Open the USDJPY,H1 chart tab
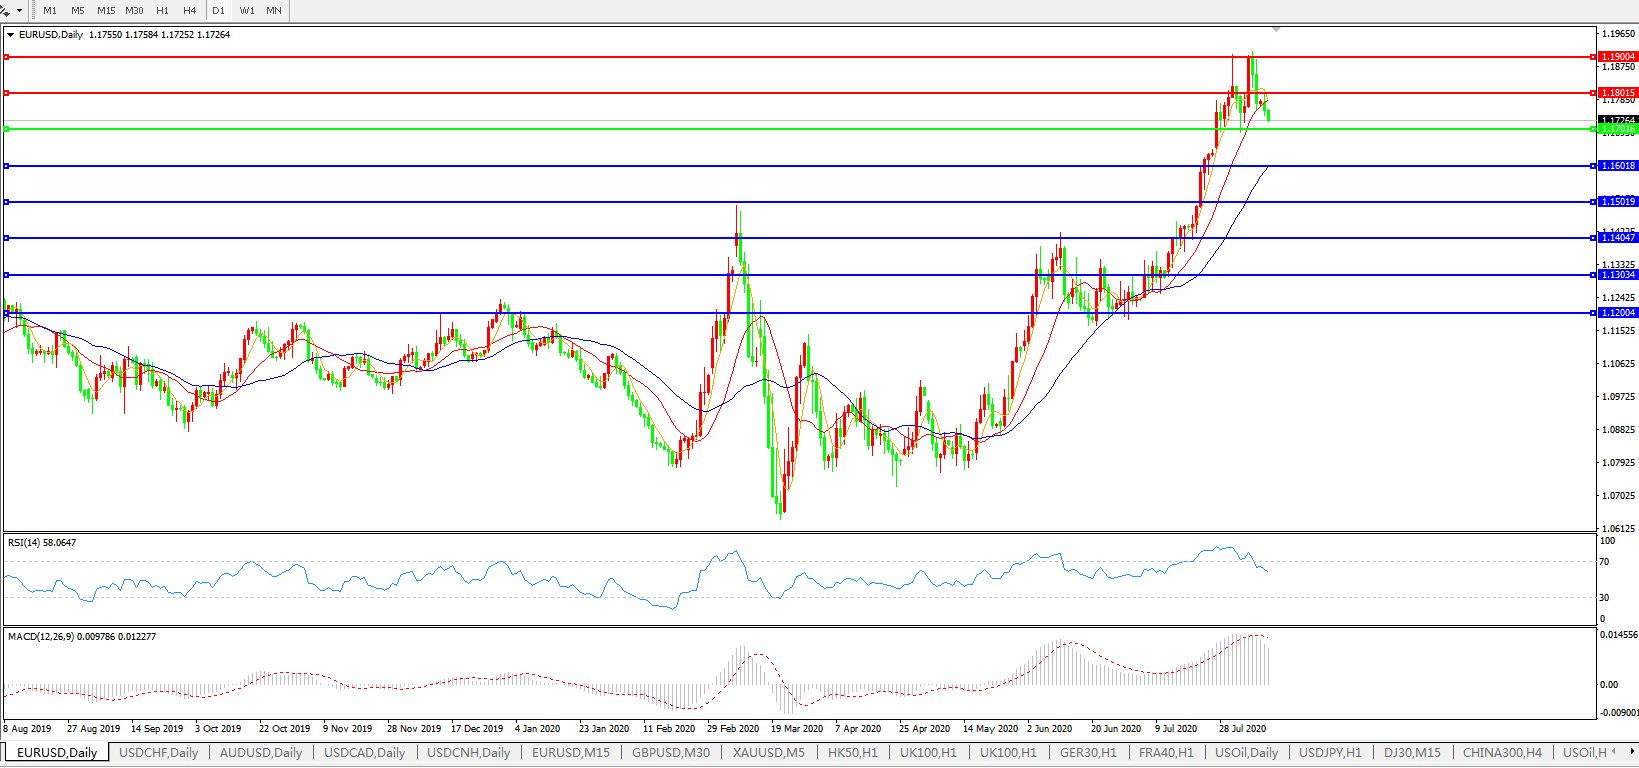 [x=1330, y=752]
